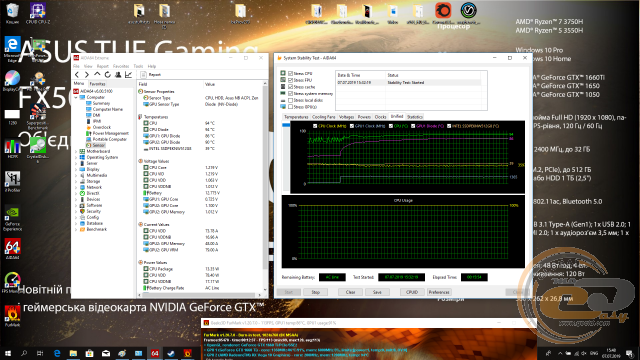640x360 pixels.
Task: Stop the stability test
Action: (x=316, y=292)
